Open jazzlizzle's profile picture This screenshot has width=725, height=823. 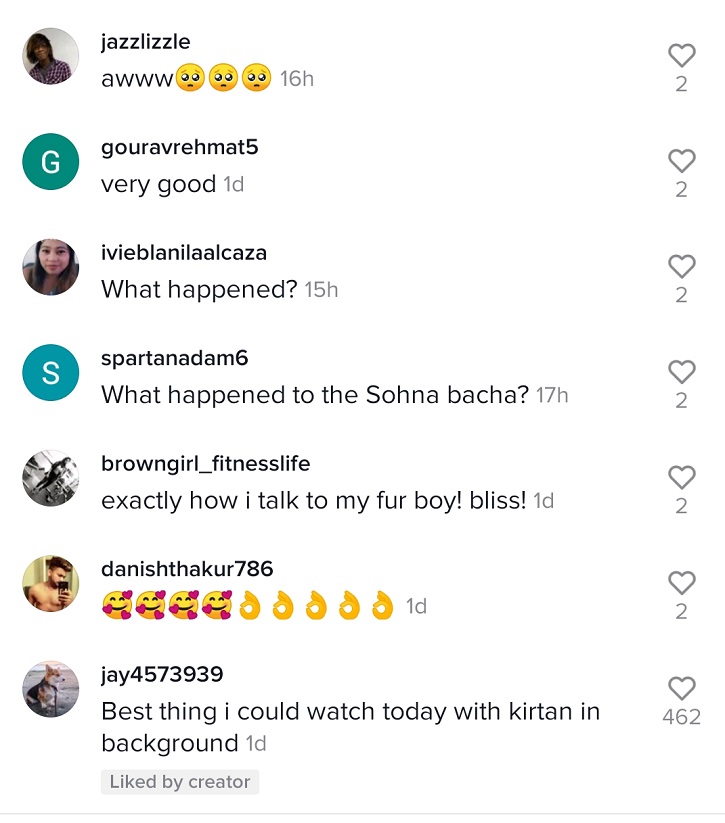(x=50, y=56)
